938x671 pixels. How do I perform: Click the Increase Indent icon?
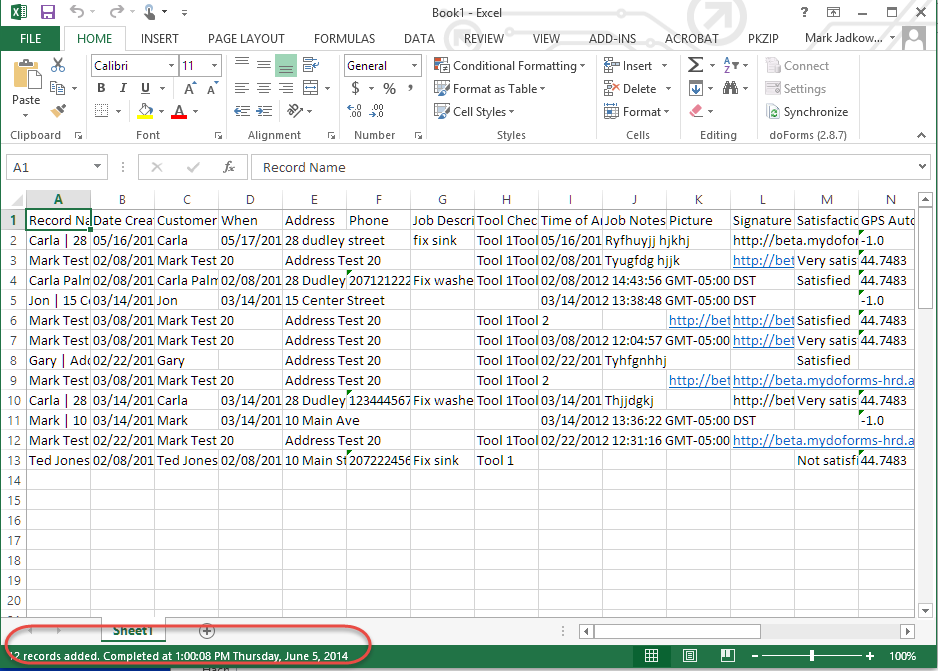coord(264,111)
